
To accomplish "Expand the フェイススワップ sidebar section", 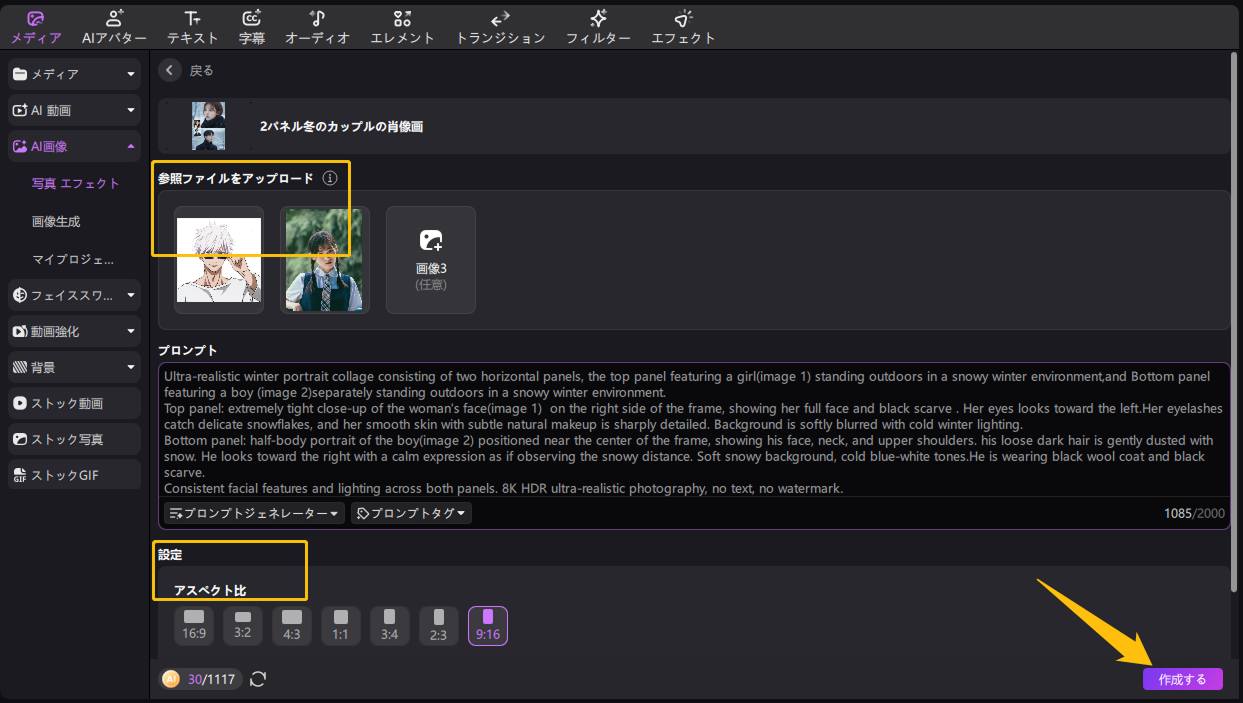I will pos(74,295).
